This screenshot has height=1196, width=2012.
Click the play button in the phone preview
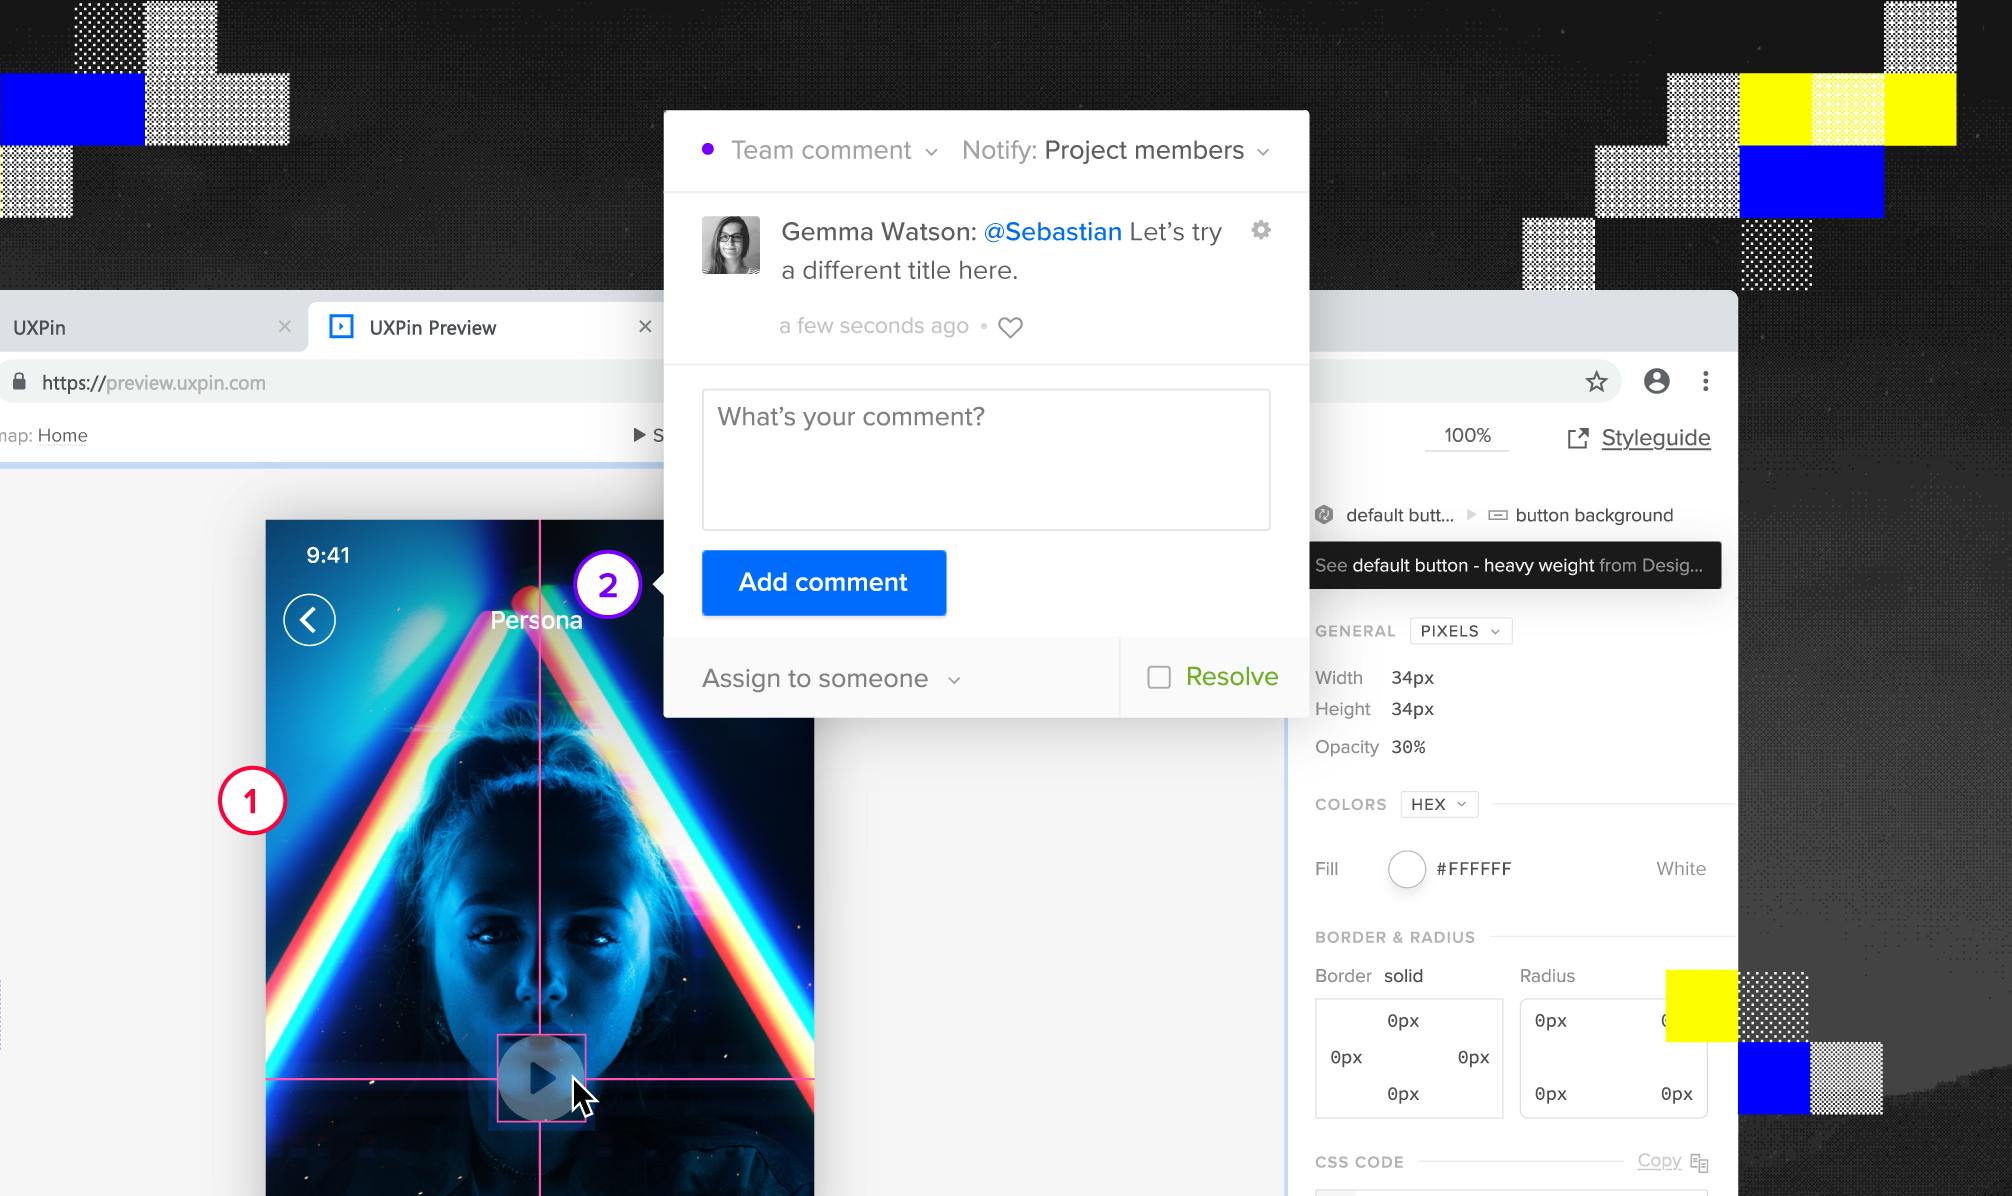click(541, 1078)
